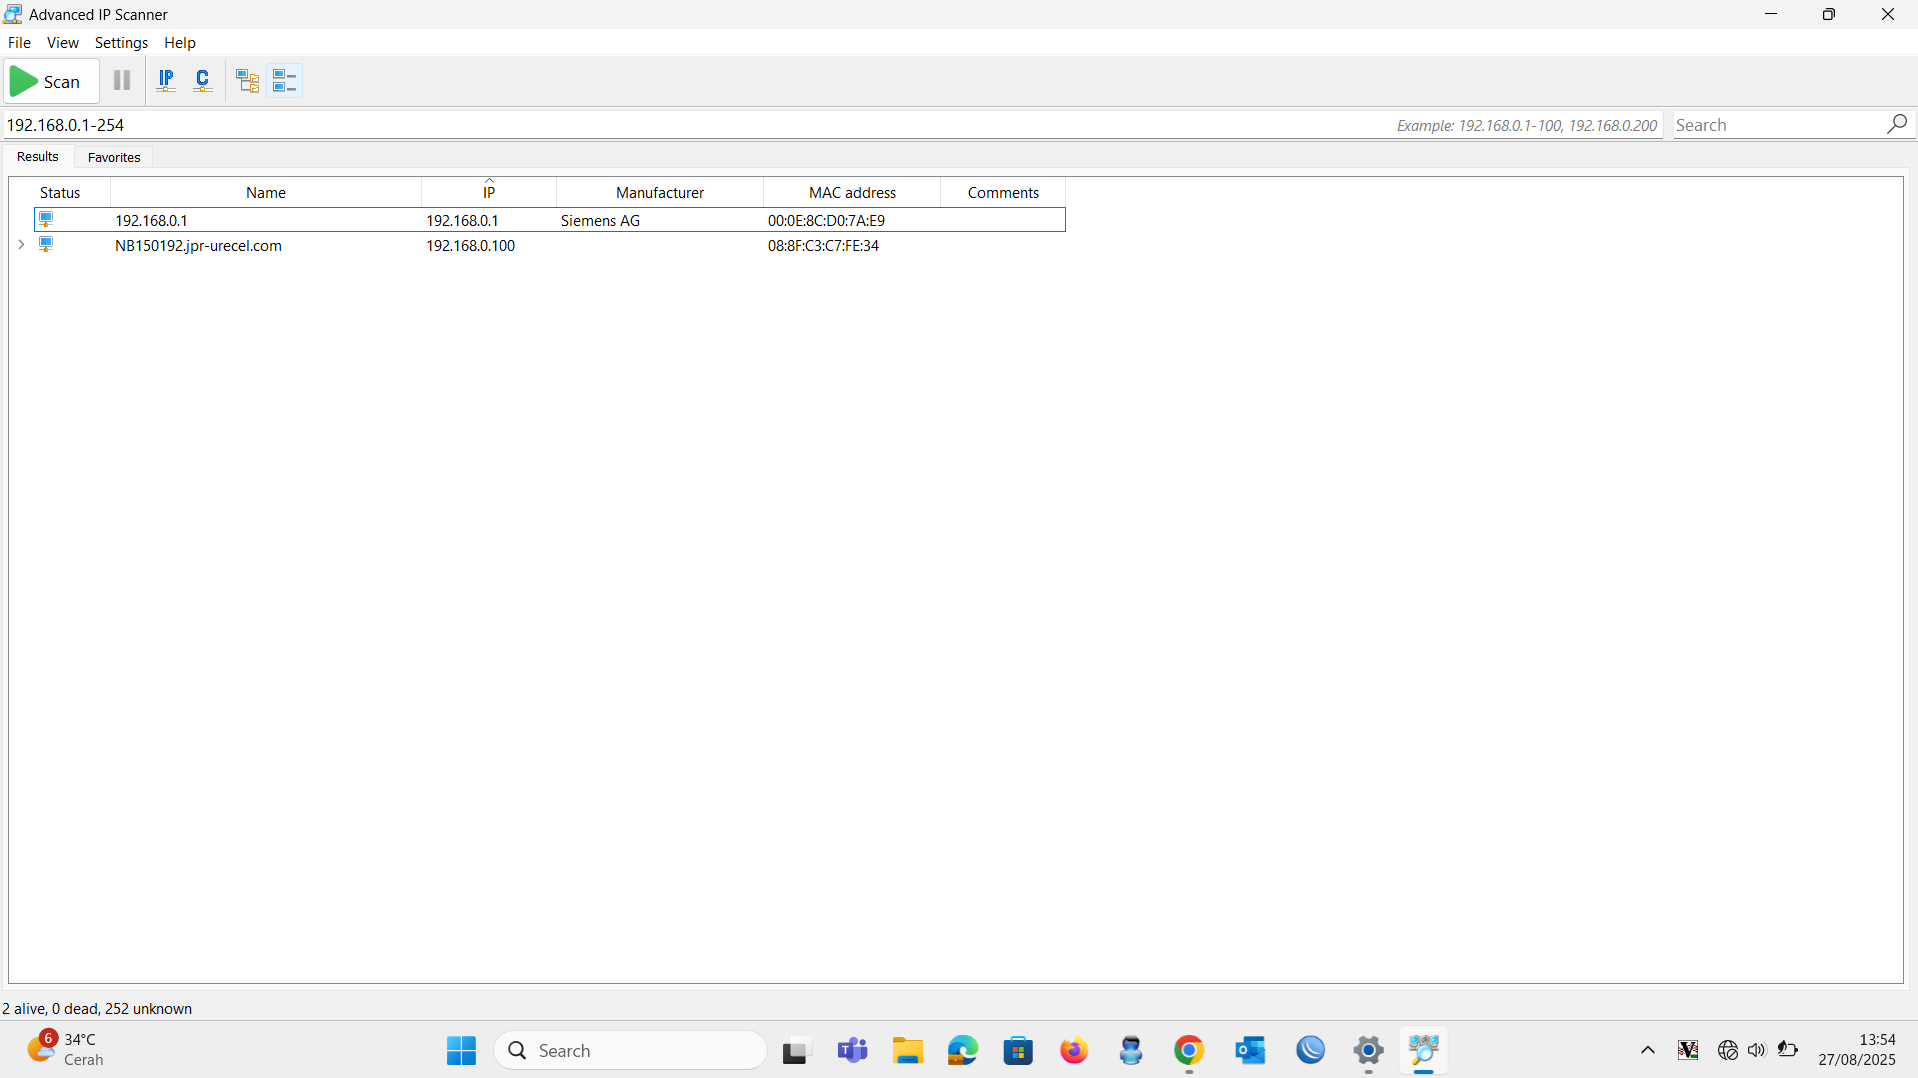Select the Siemens AG device row
Screen dimensions: 1918x1078
pos(600,220)
